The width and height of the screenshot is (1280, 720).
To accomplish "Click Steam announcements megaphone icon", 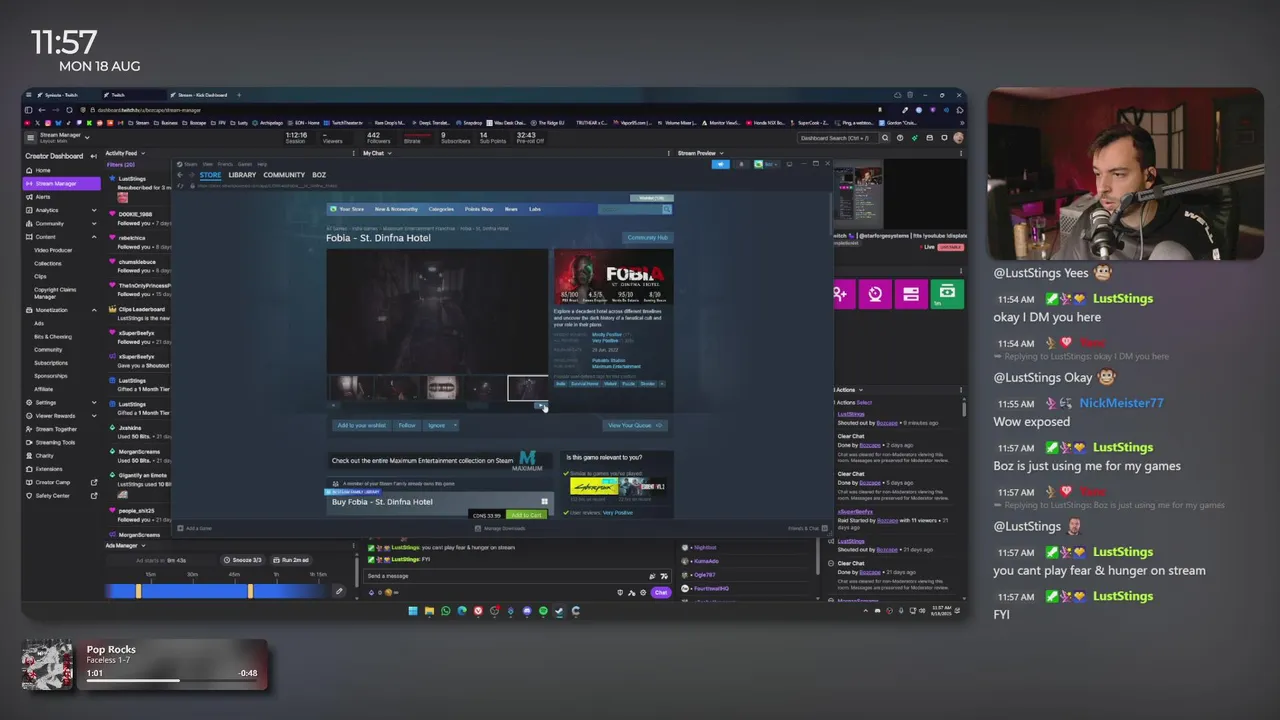I will point(720,164).
